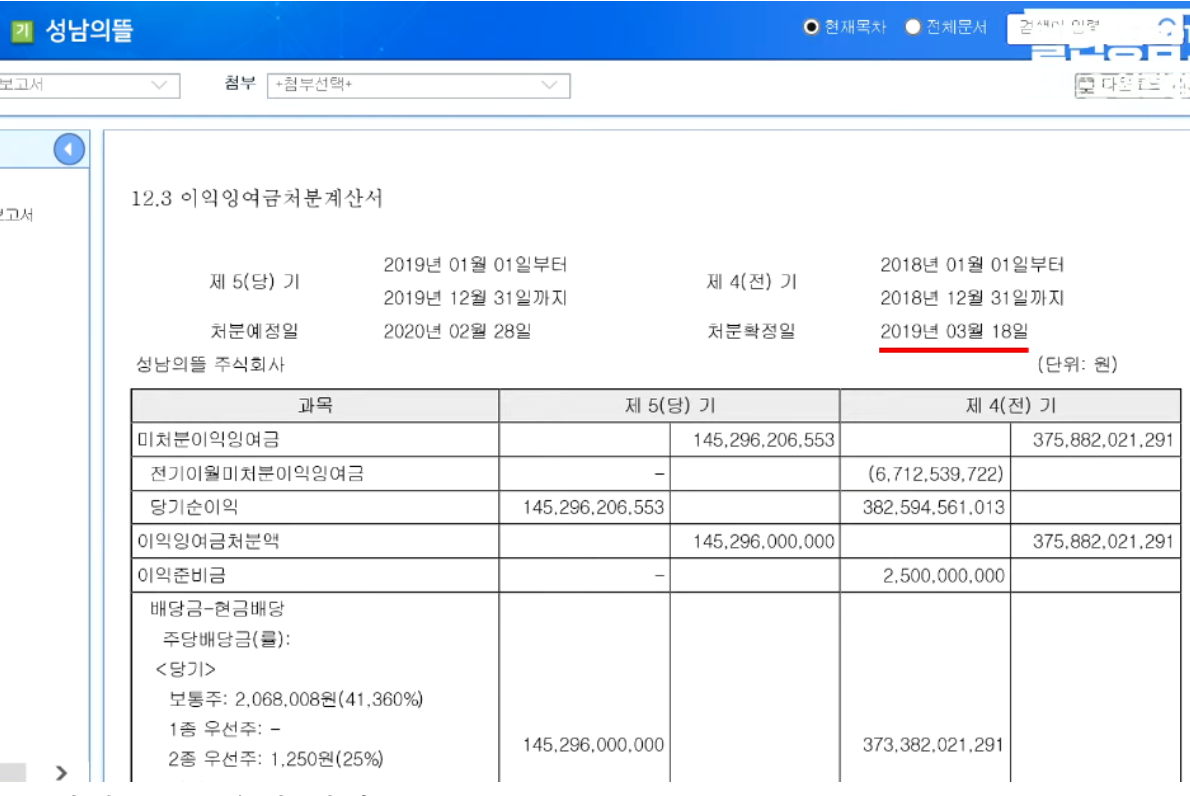Click the heading 12.3 이익잉여금처분계산서
Screen dimensions: 1190x796
257,199
